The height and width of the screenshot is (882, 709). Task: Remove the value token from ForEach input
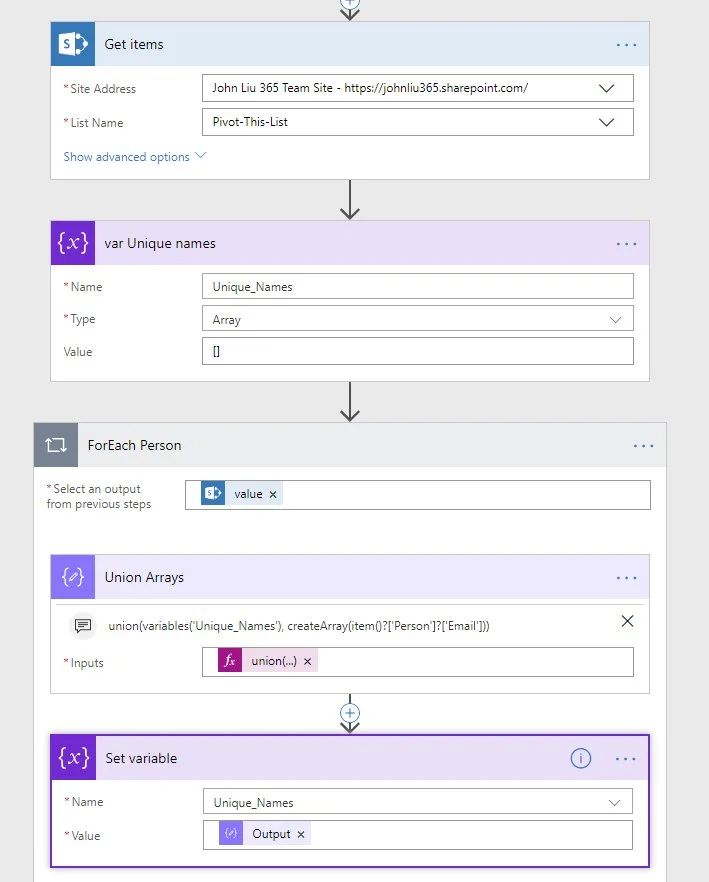point(273,494)
